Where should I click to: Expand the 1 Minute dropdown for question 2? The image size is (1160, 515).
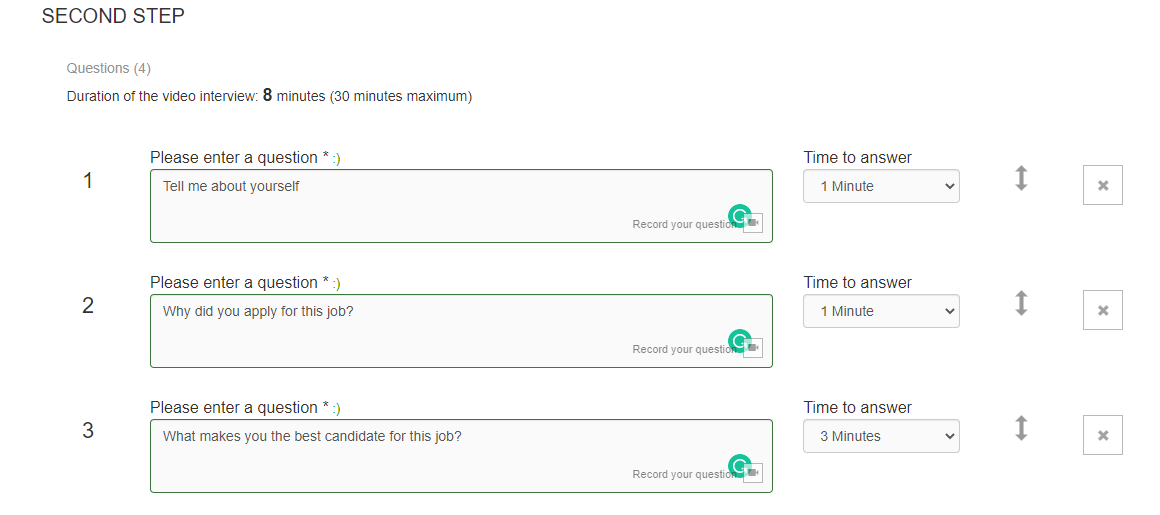coord(881,312)
